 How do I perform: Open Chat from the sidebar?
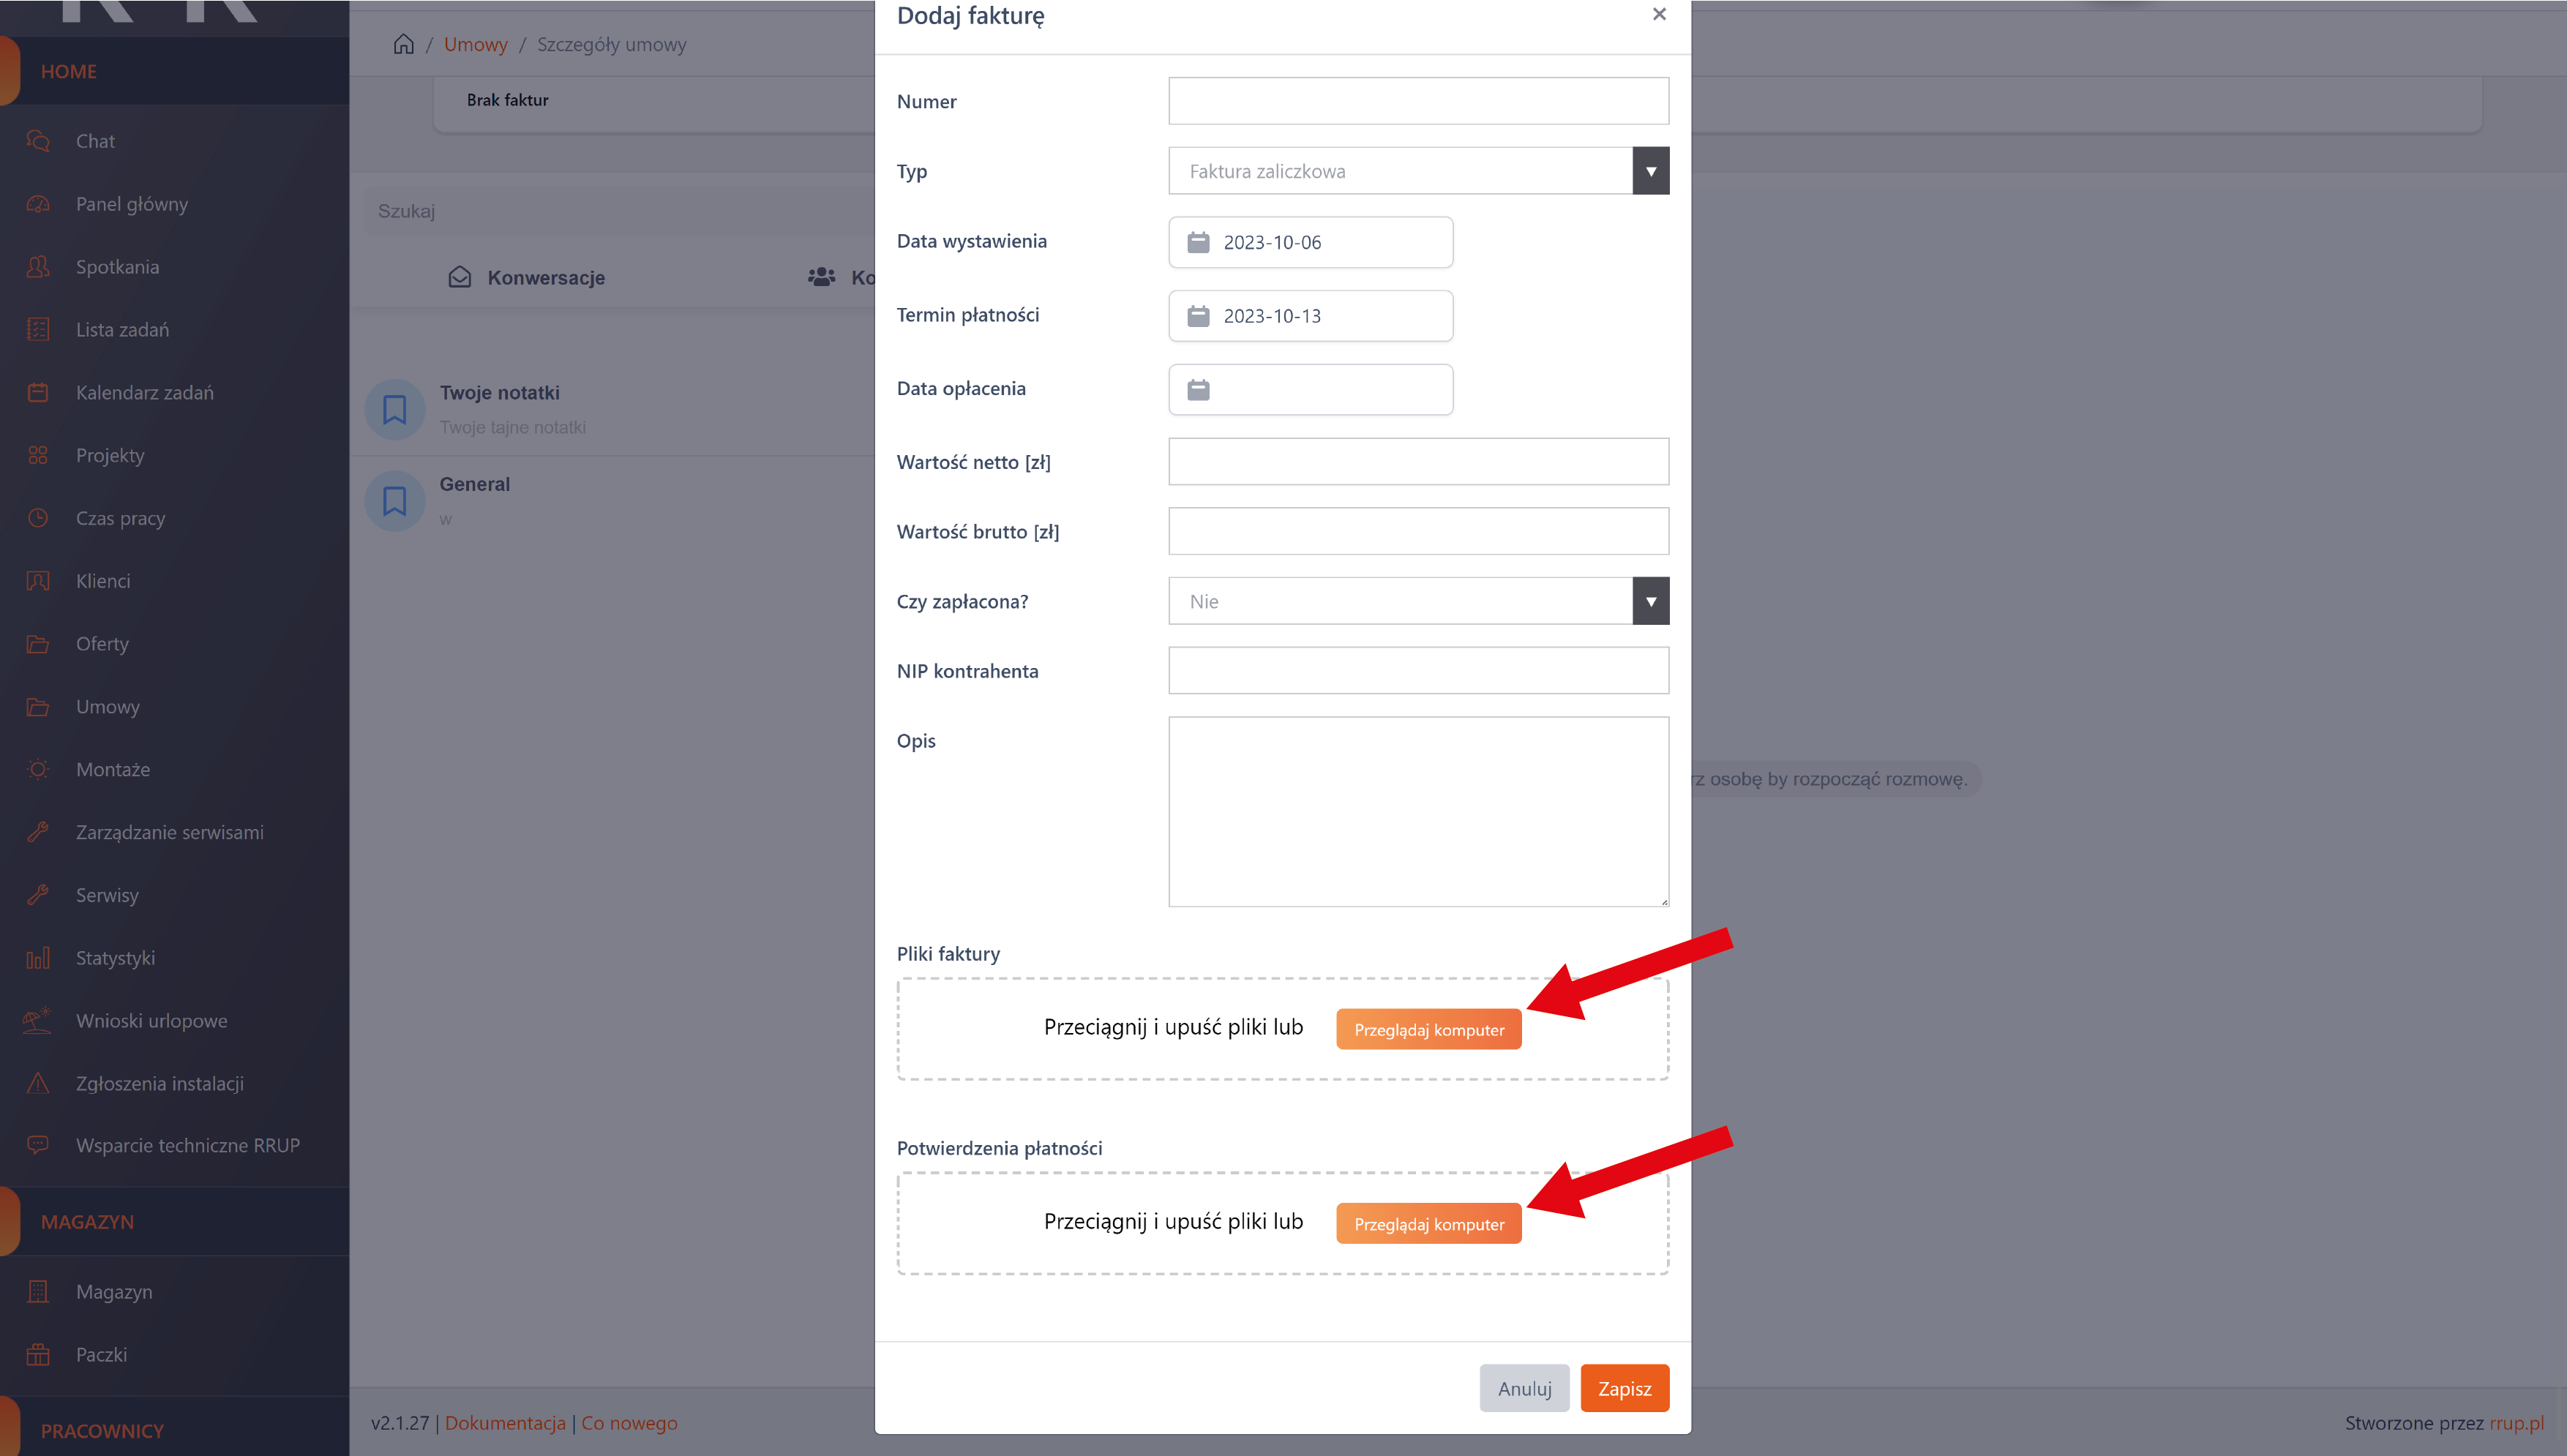(95, 141)
